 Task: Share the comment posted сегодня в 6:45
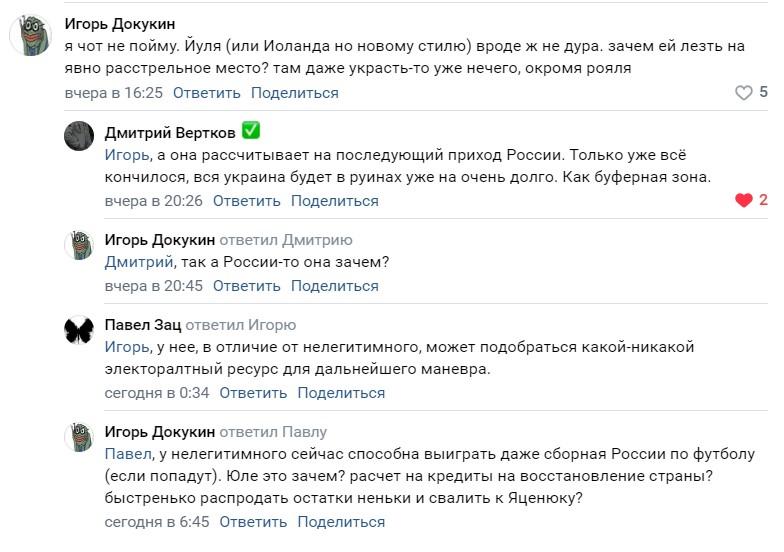(341, 522)
